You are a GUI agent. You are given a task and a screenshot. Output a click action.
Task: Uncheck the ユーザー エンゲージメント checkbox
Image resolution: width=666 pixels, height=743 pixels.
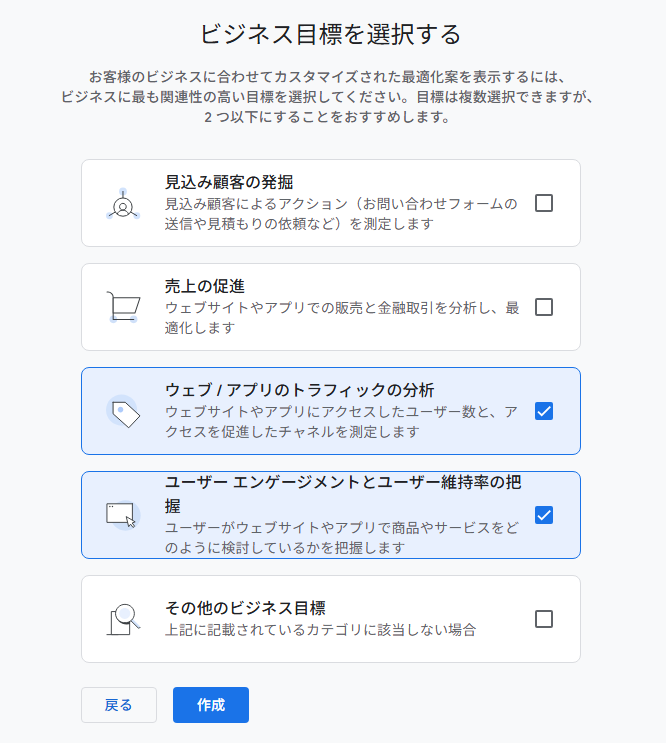[544, 515]
